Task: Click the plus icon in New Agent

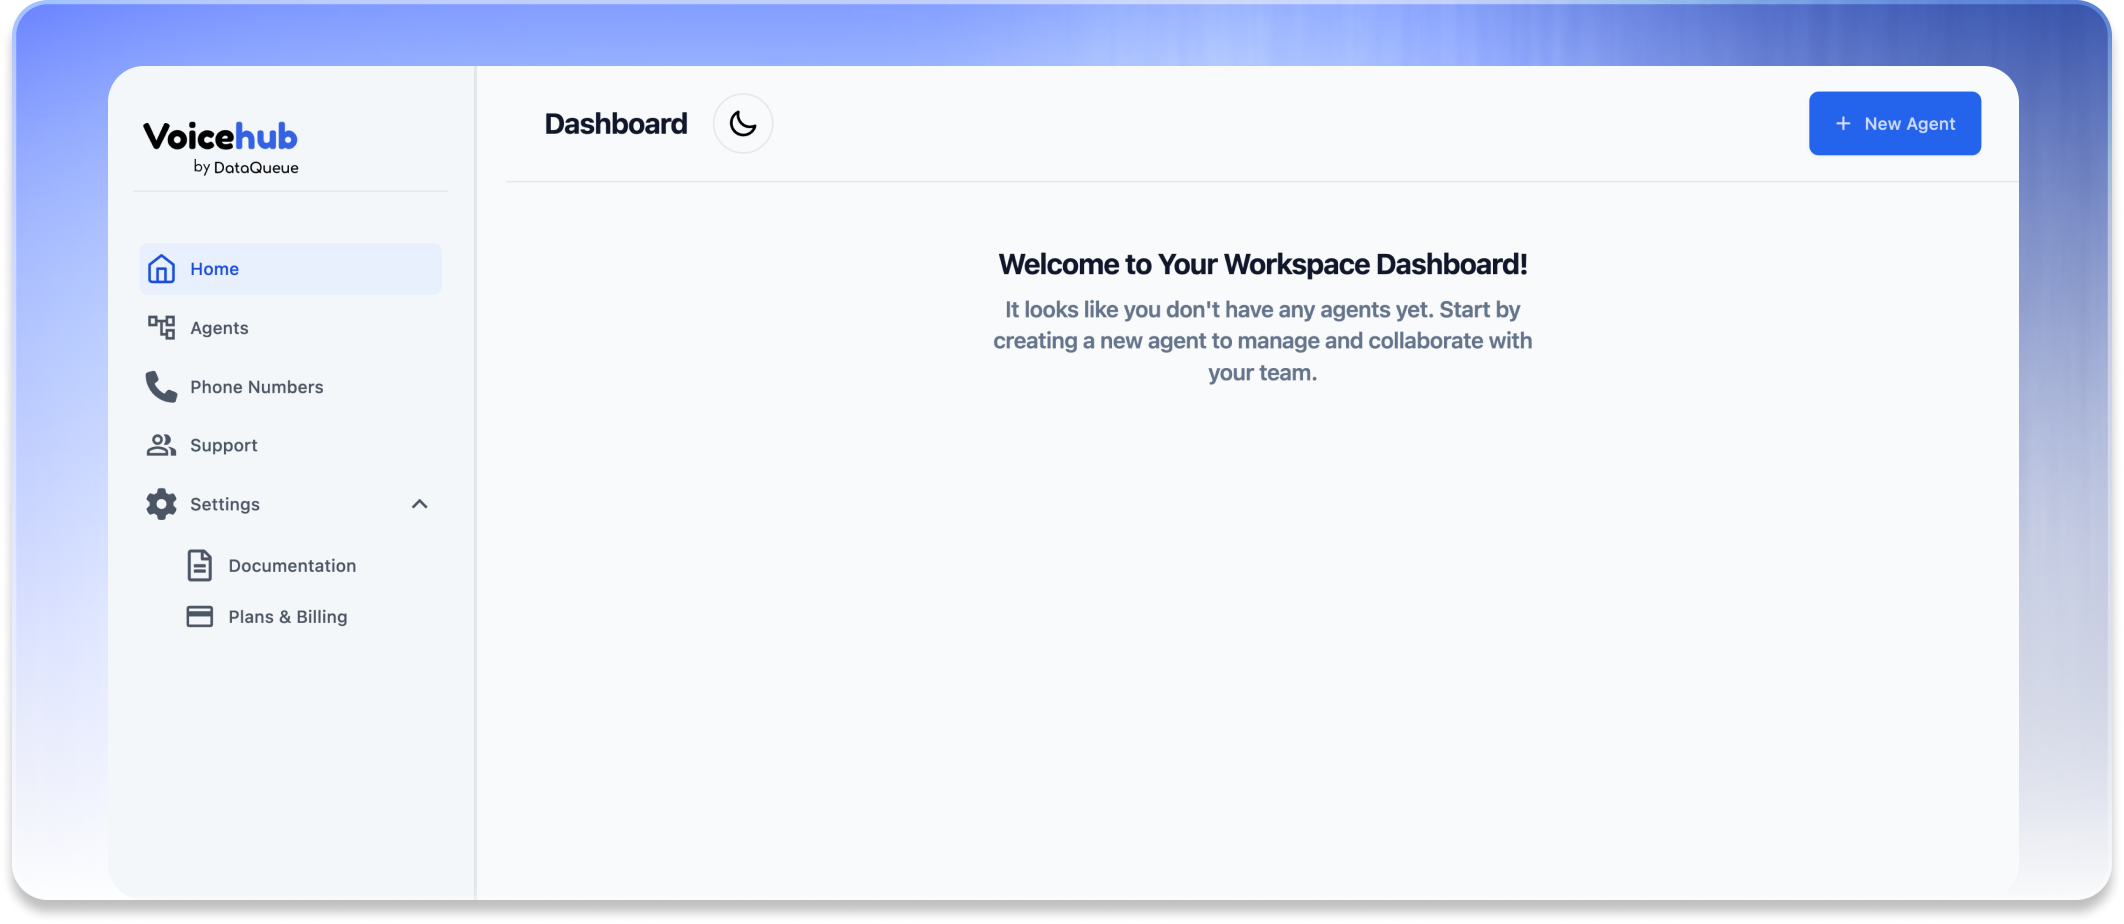Action: point(1843,124)
